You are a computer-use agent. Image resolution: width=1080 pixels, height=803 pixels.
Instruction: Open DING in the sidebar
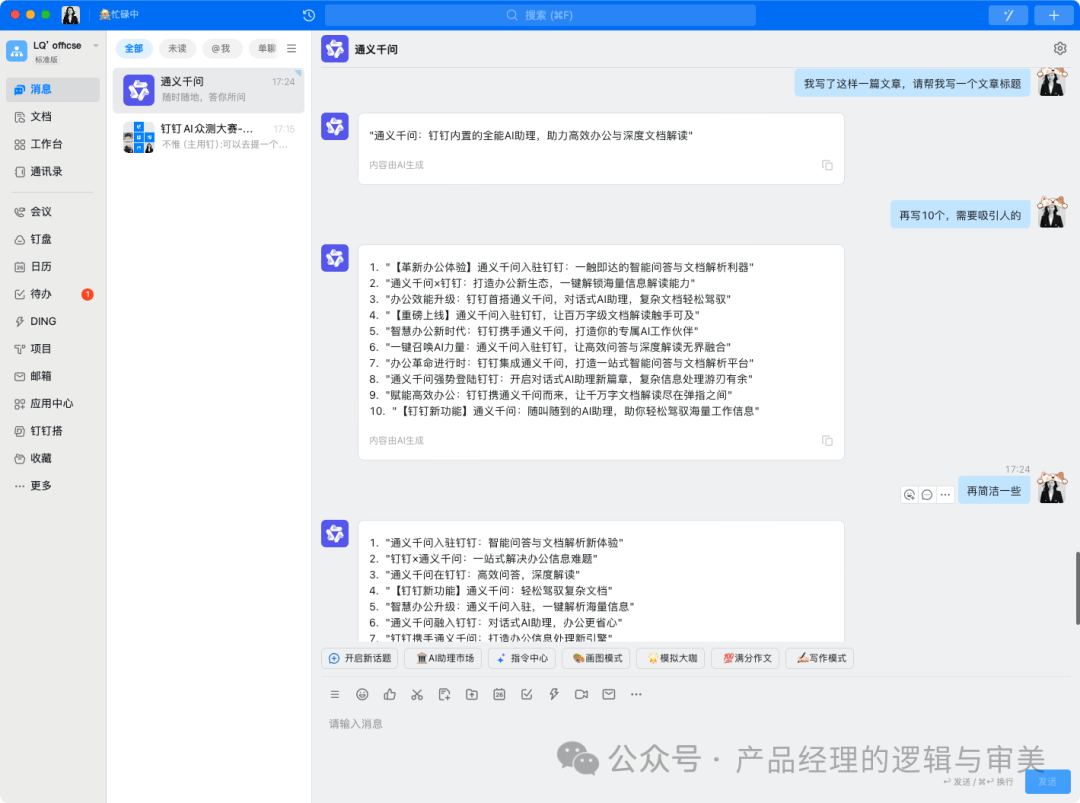pyautogui.click(x=53, y=322)
